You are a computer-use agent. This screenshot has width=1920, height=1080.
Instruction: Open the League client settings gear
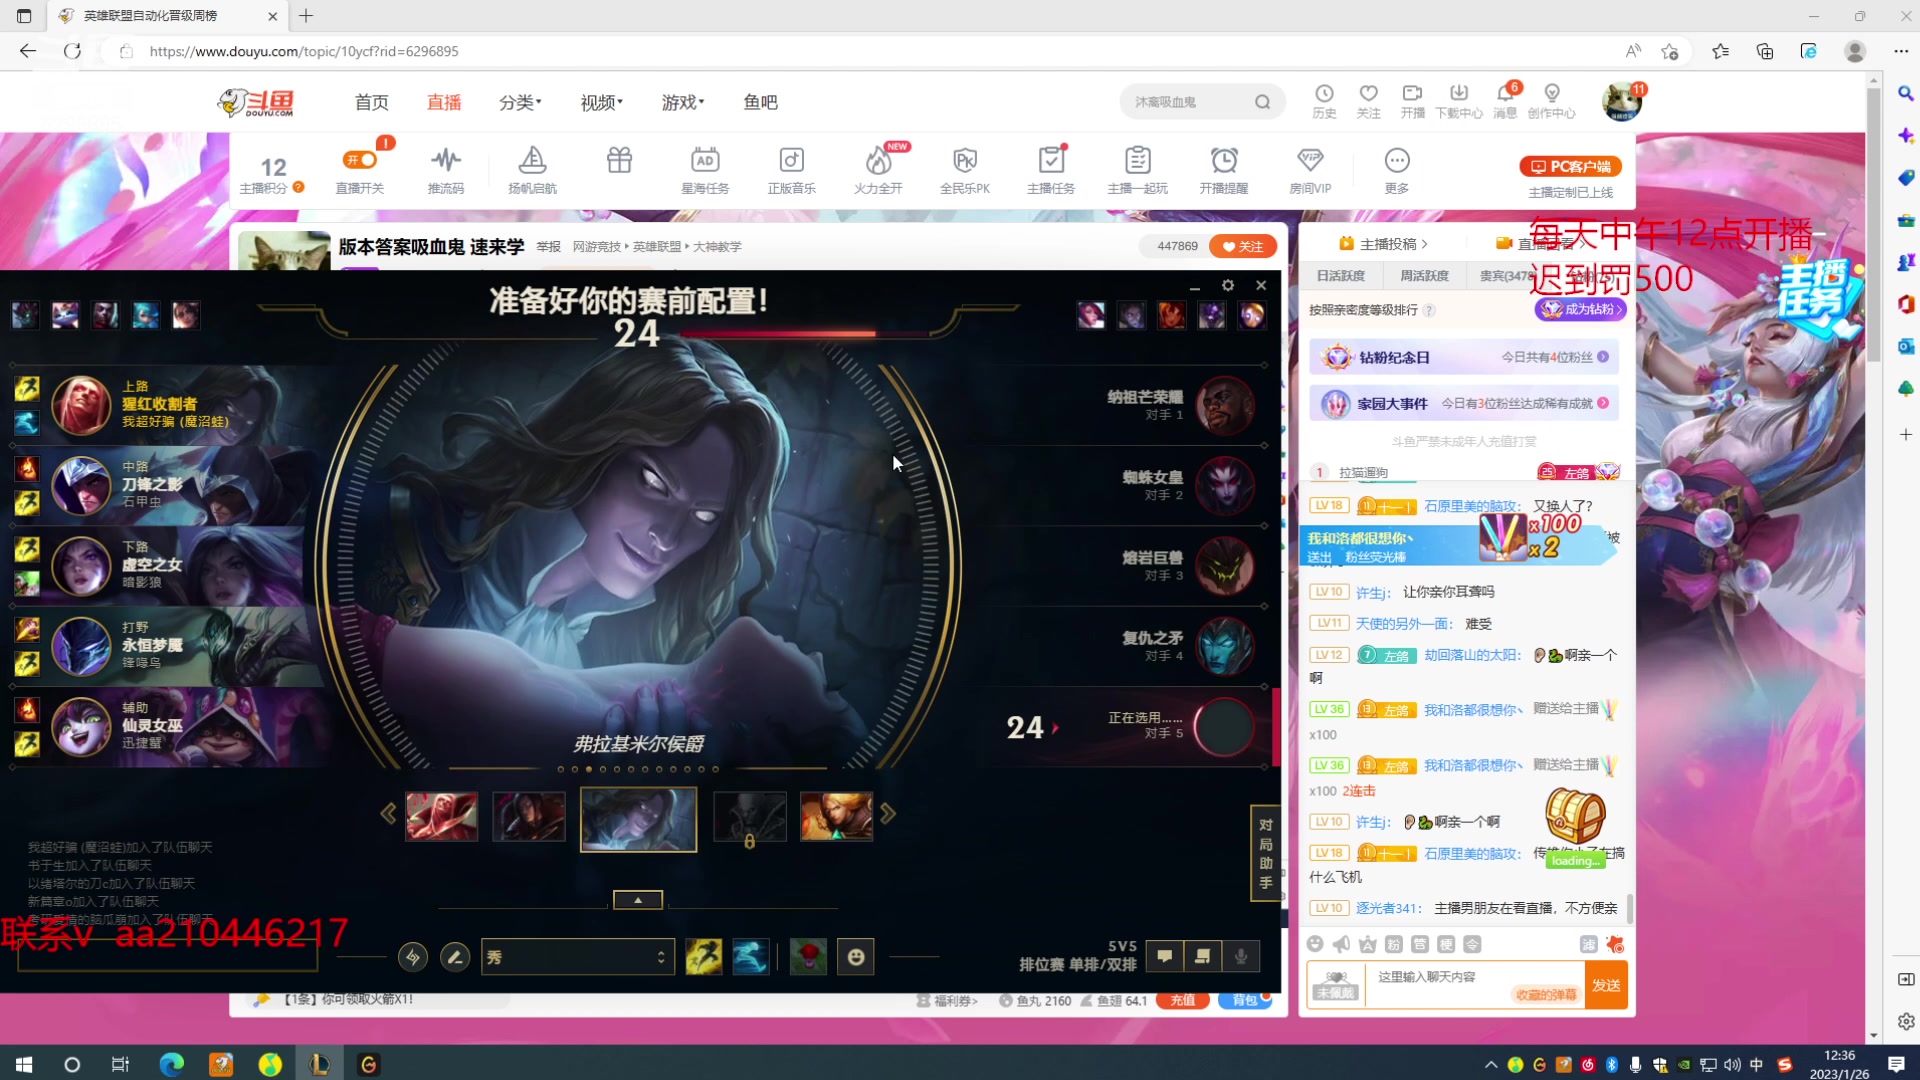click(x=1228, y=286)
